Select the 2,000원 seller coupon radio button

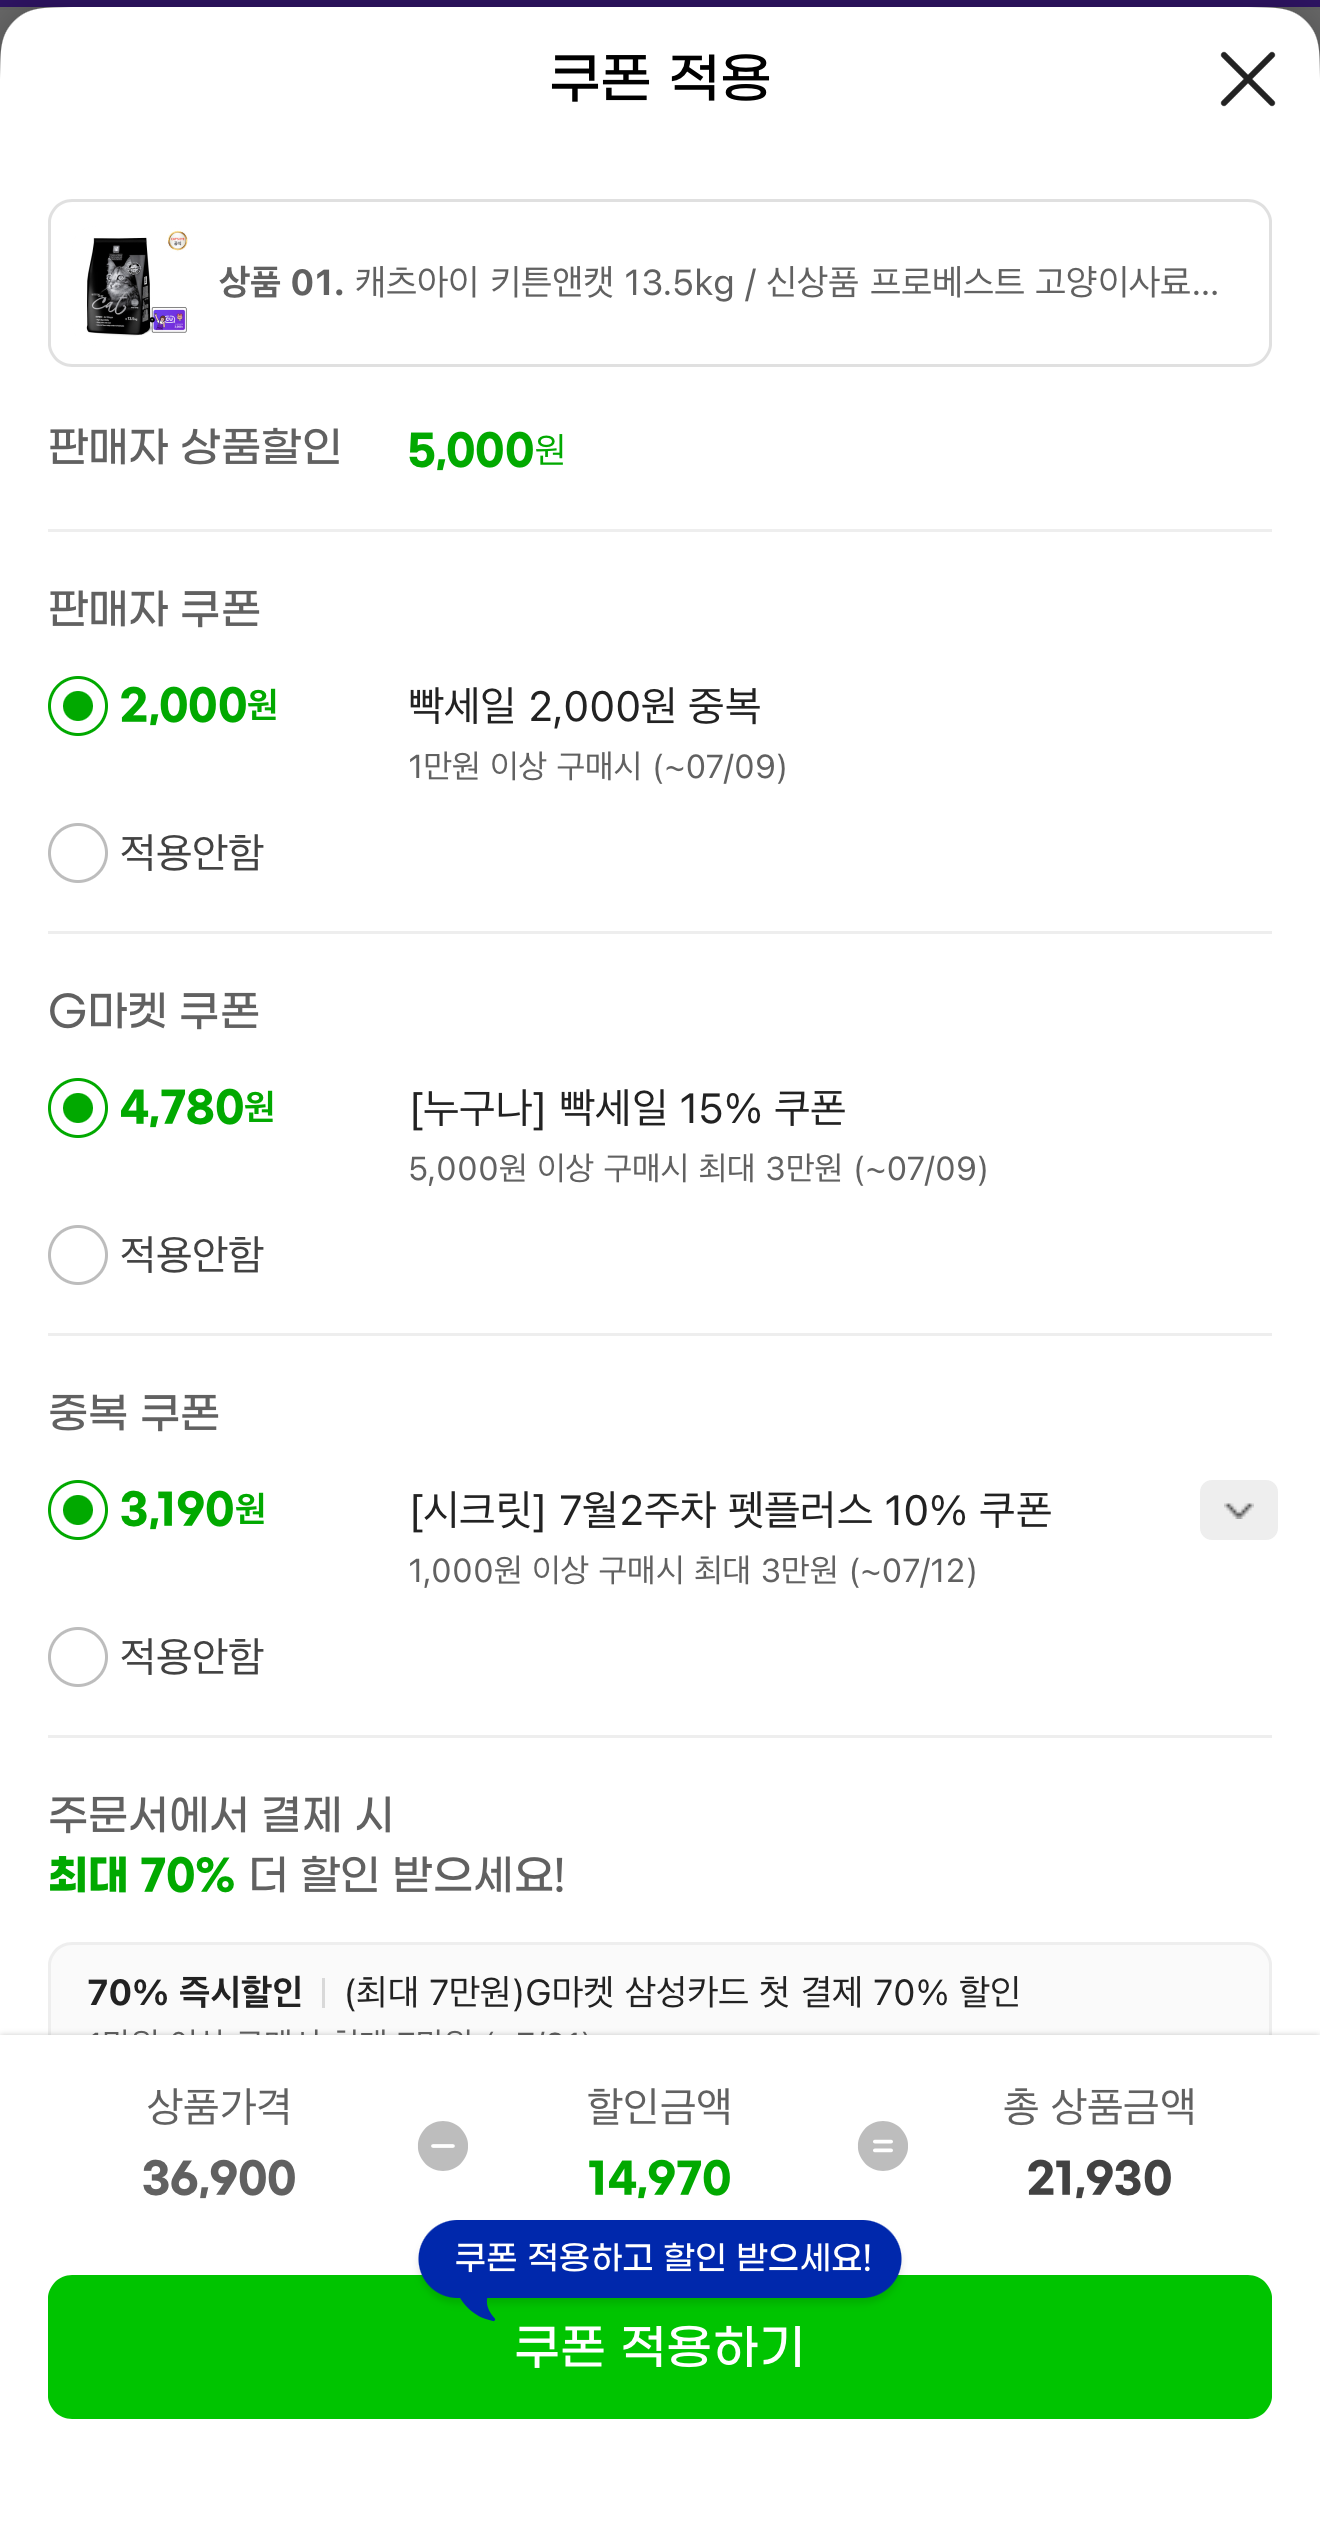(78, 706)
